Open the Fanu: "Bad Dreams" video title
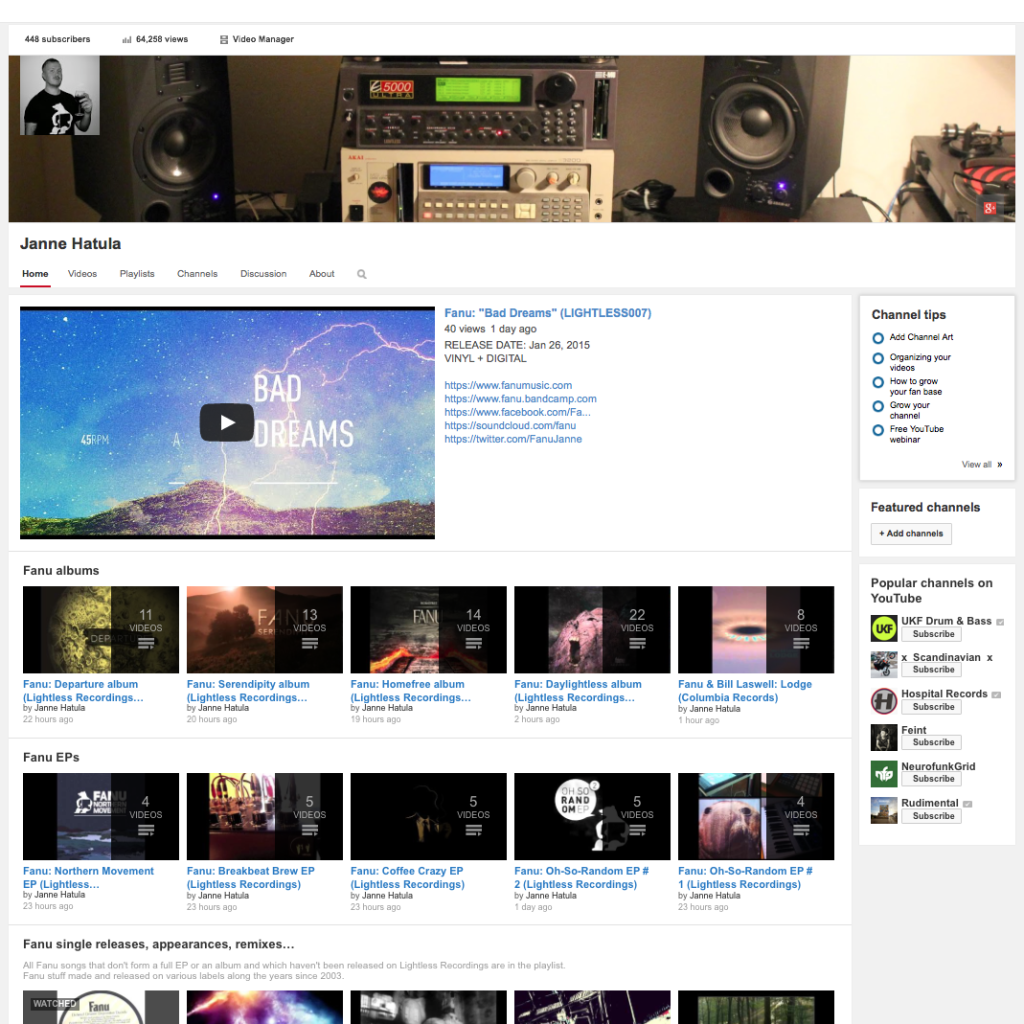Image resolution: width=1024 pixels, height=1024 pixels. pyautogui.click(x=548, y=313)
